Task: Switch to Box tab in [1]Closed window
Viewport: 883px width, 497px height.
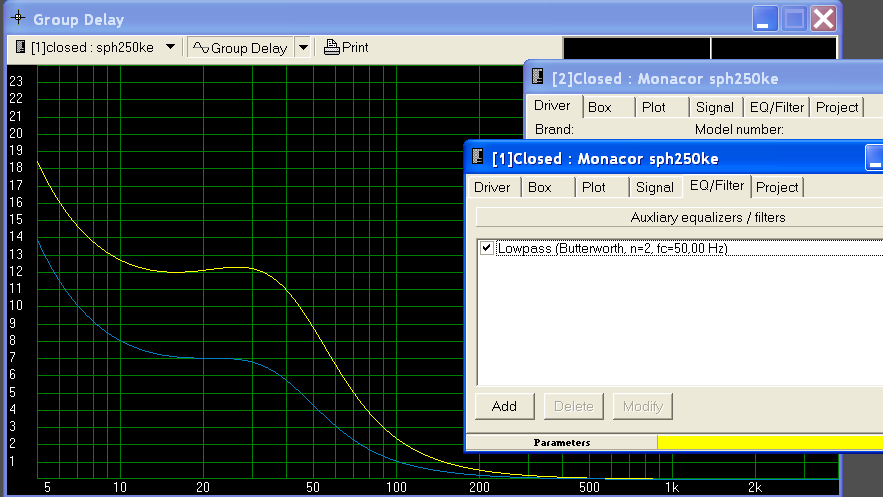Action: click(x=546, y=187)
